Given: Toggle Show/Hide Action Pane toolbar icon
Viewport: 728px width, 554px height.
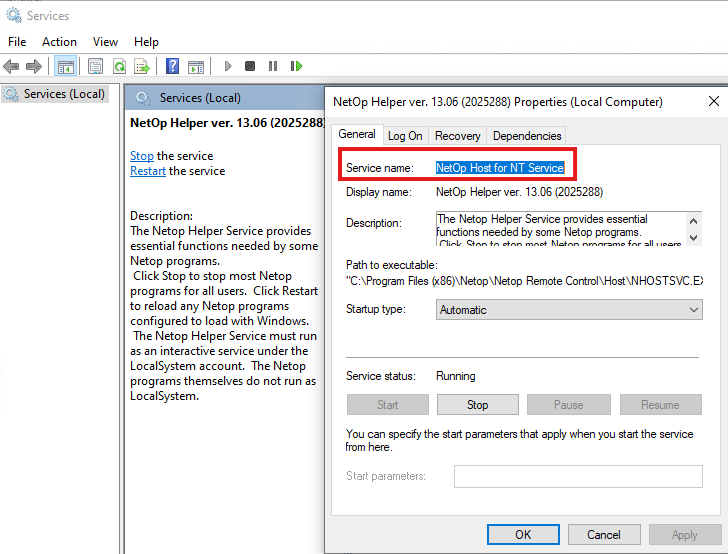Looking at the screenshot, I should pyautogui.click(x=195, y=66).
